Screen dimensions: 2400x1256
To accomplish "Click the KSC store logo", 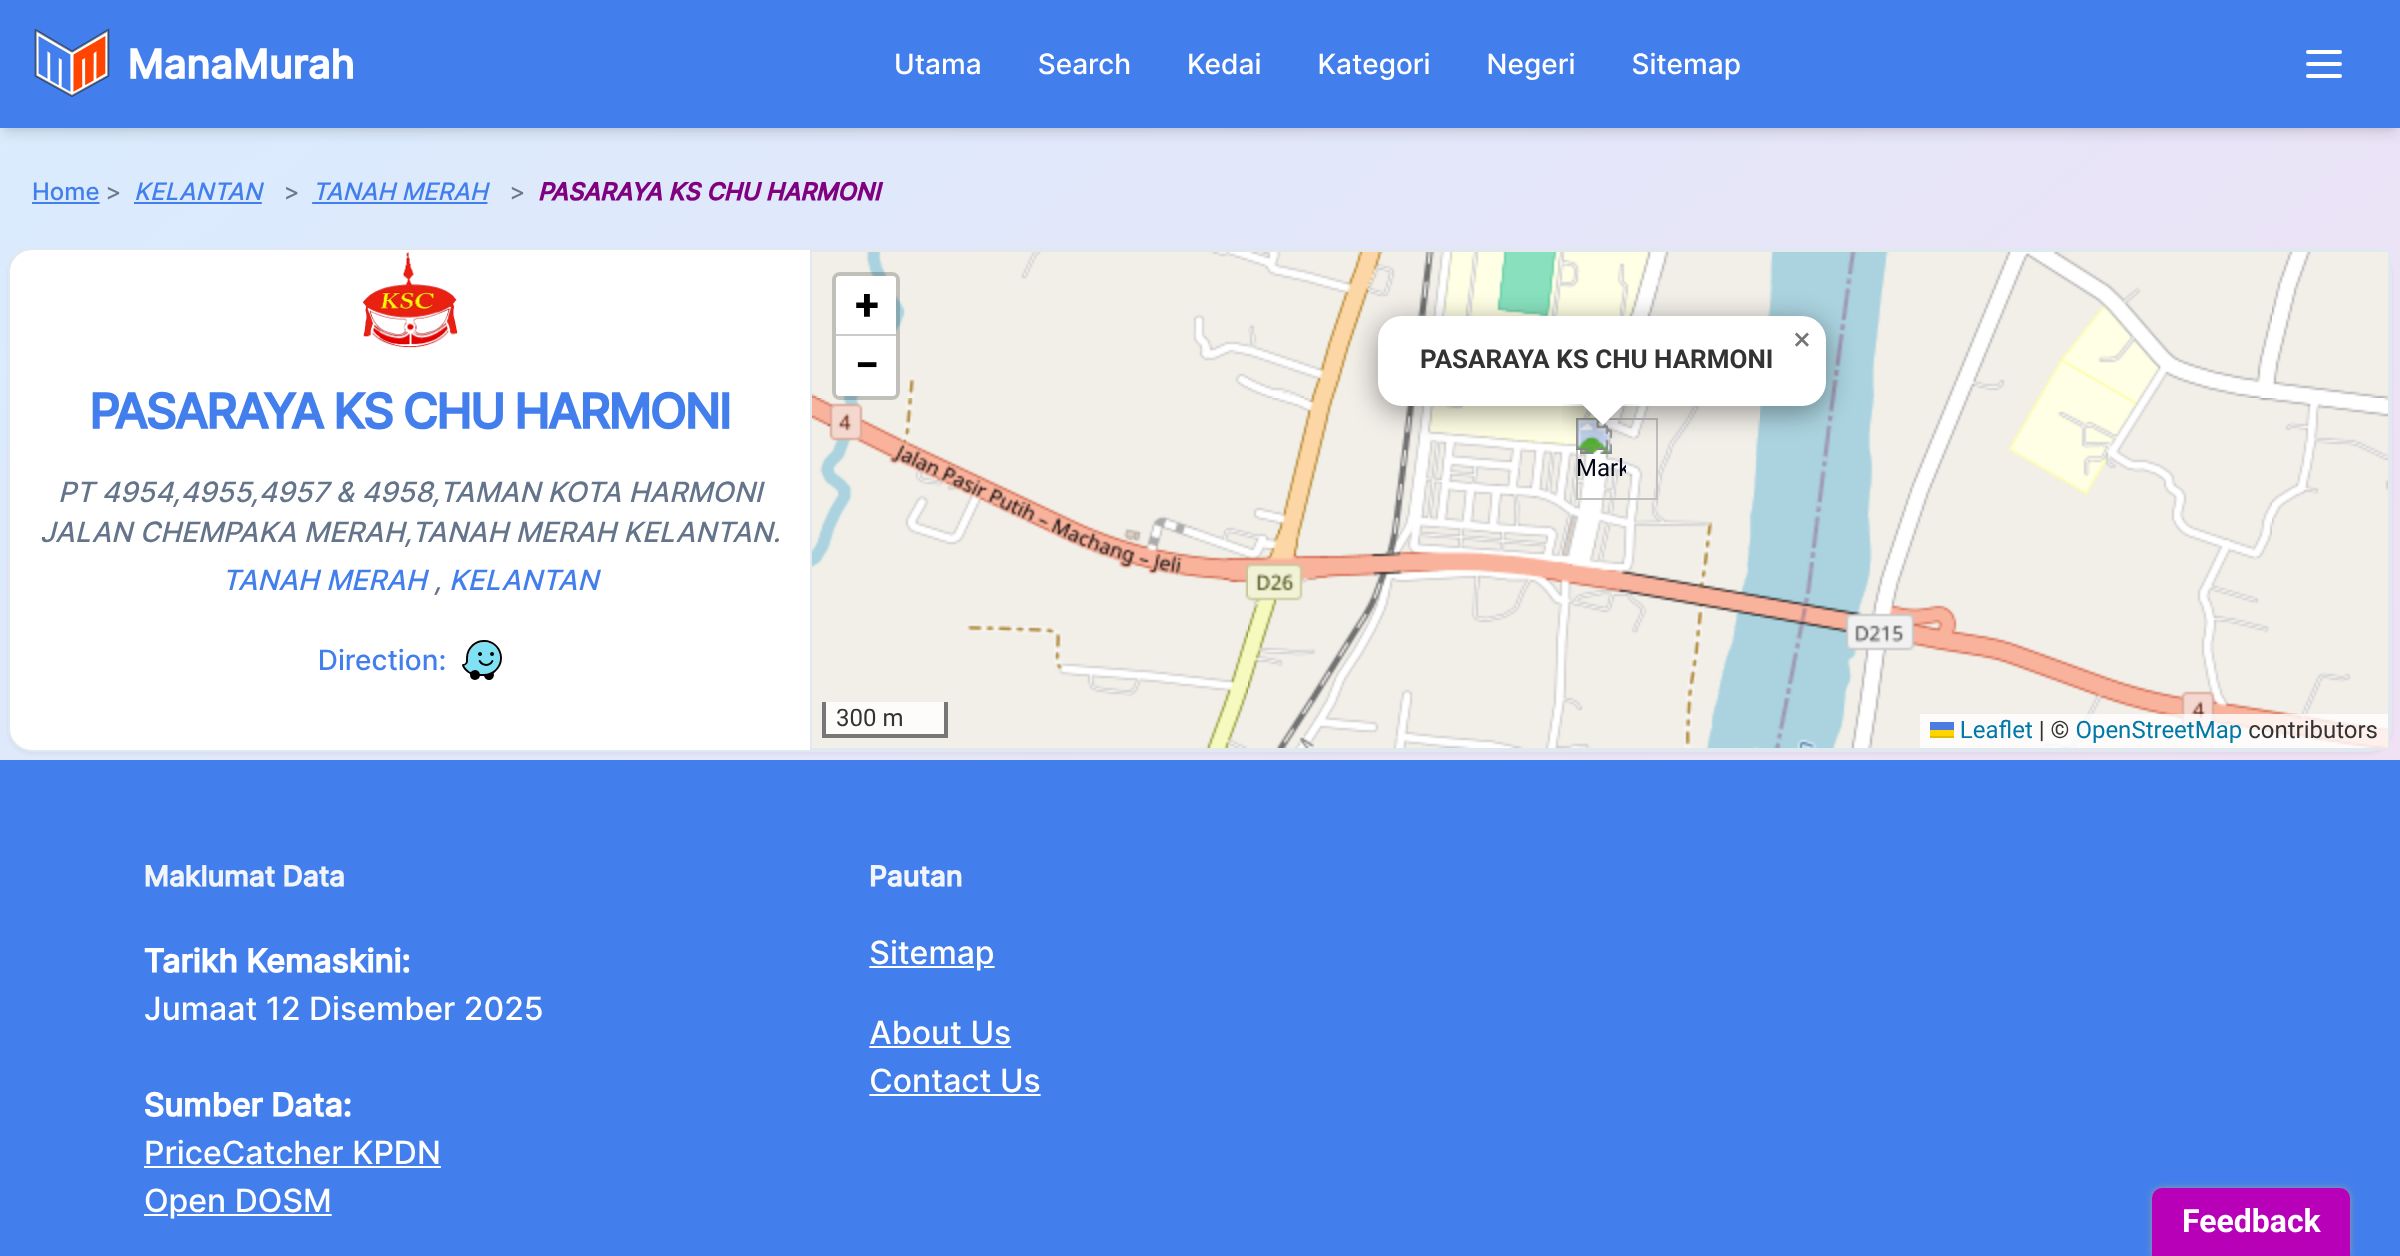I will [409, 304].
